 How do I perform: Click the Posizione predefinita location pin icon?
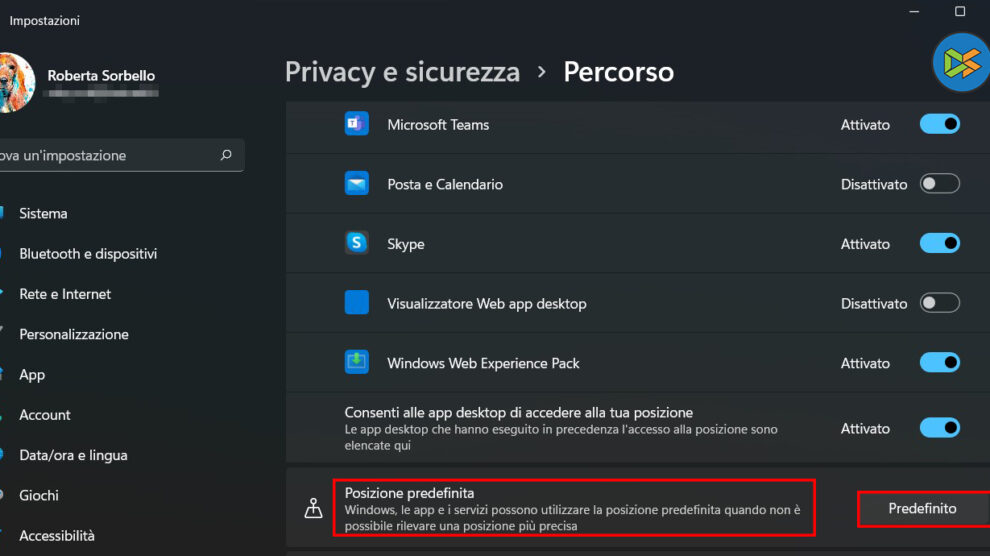pyautogui.click(x=313, y=509)
